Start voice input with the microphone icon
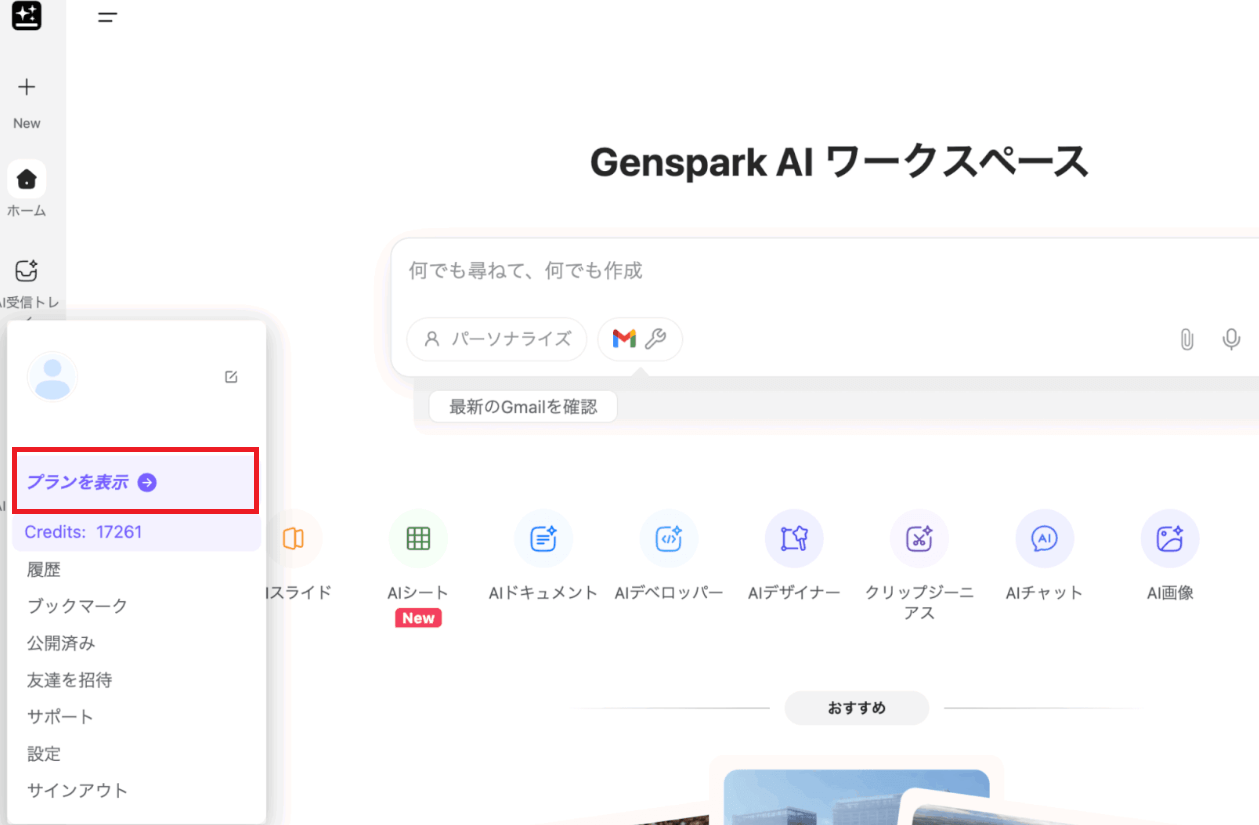This screenshot has width=1259, height=825. [x=1231, y=340]
